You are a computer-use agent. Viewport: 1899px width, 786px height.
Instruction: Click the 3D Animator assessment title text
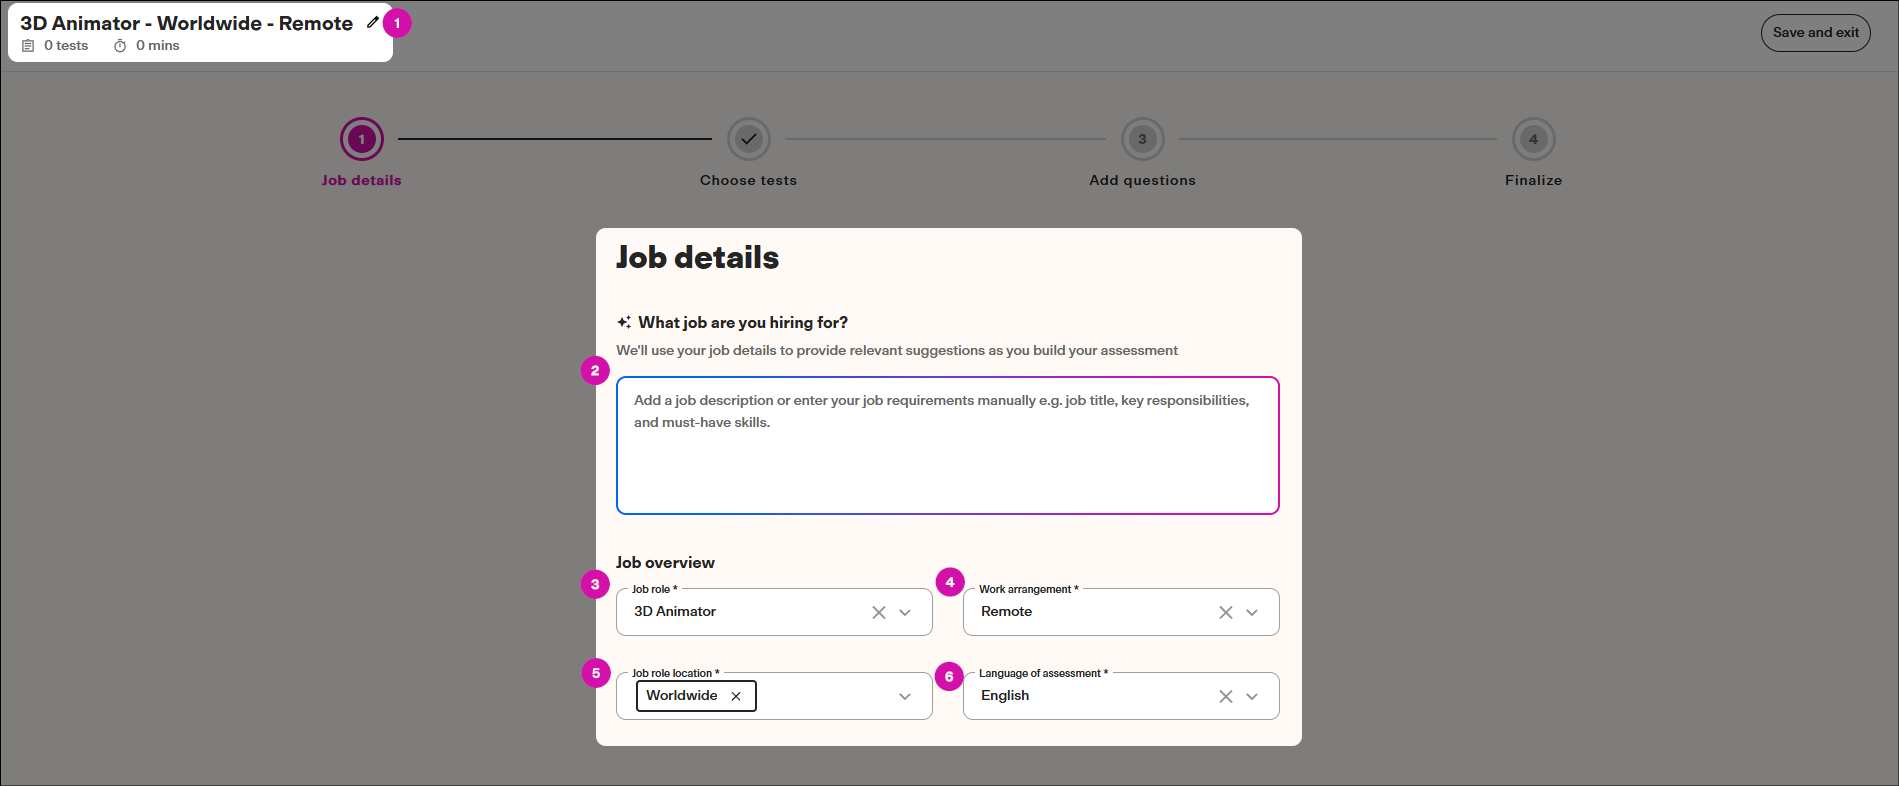(186, 23)
